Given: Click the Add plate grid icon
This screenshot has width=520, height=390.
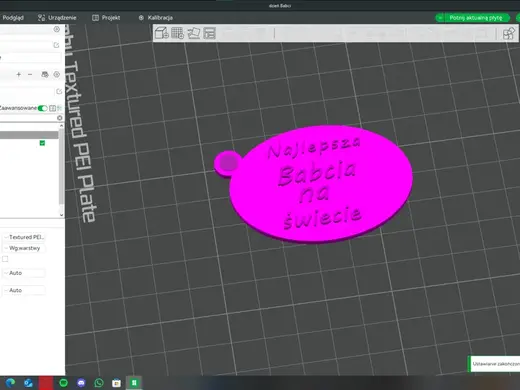Looking at the screenshot, I should pyautogui.click(x=177, y=33).
